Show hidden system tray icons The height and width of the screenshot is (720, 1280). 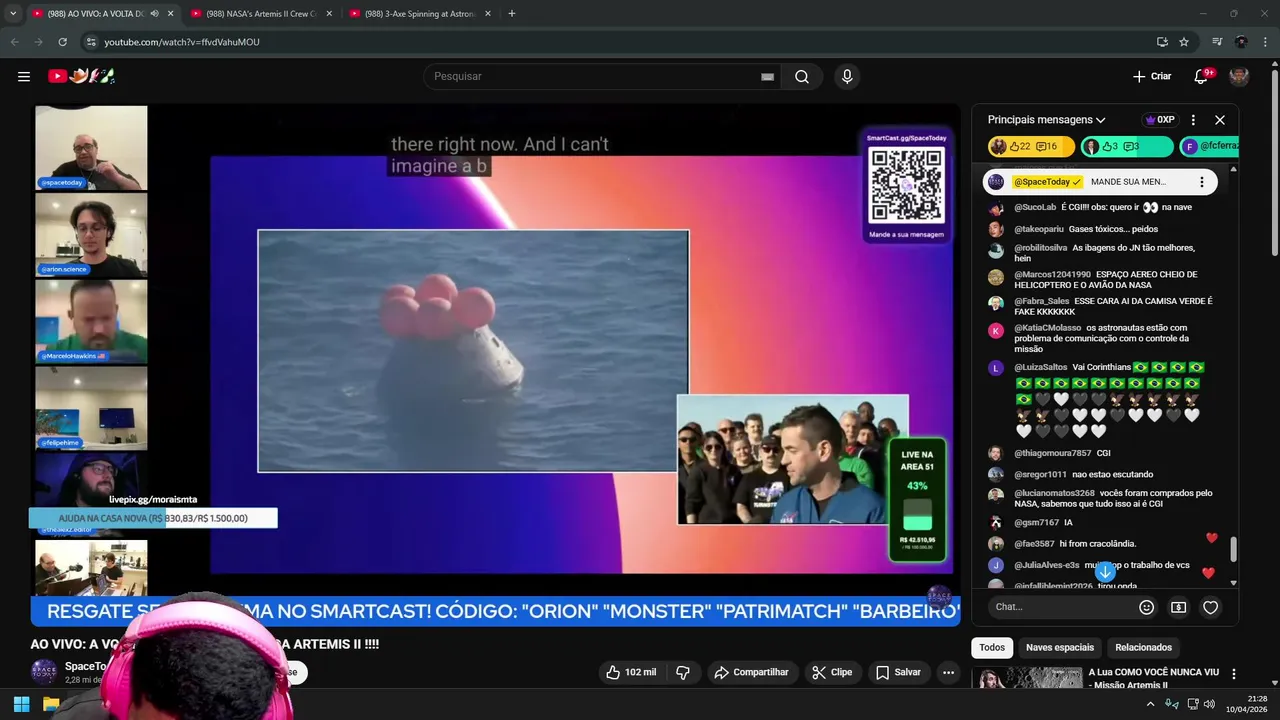1150,704
